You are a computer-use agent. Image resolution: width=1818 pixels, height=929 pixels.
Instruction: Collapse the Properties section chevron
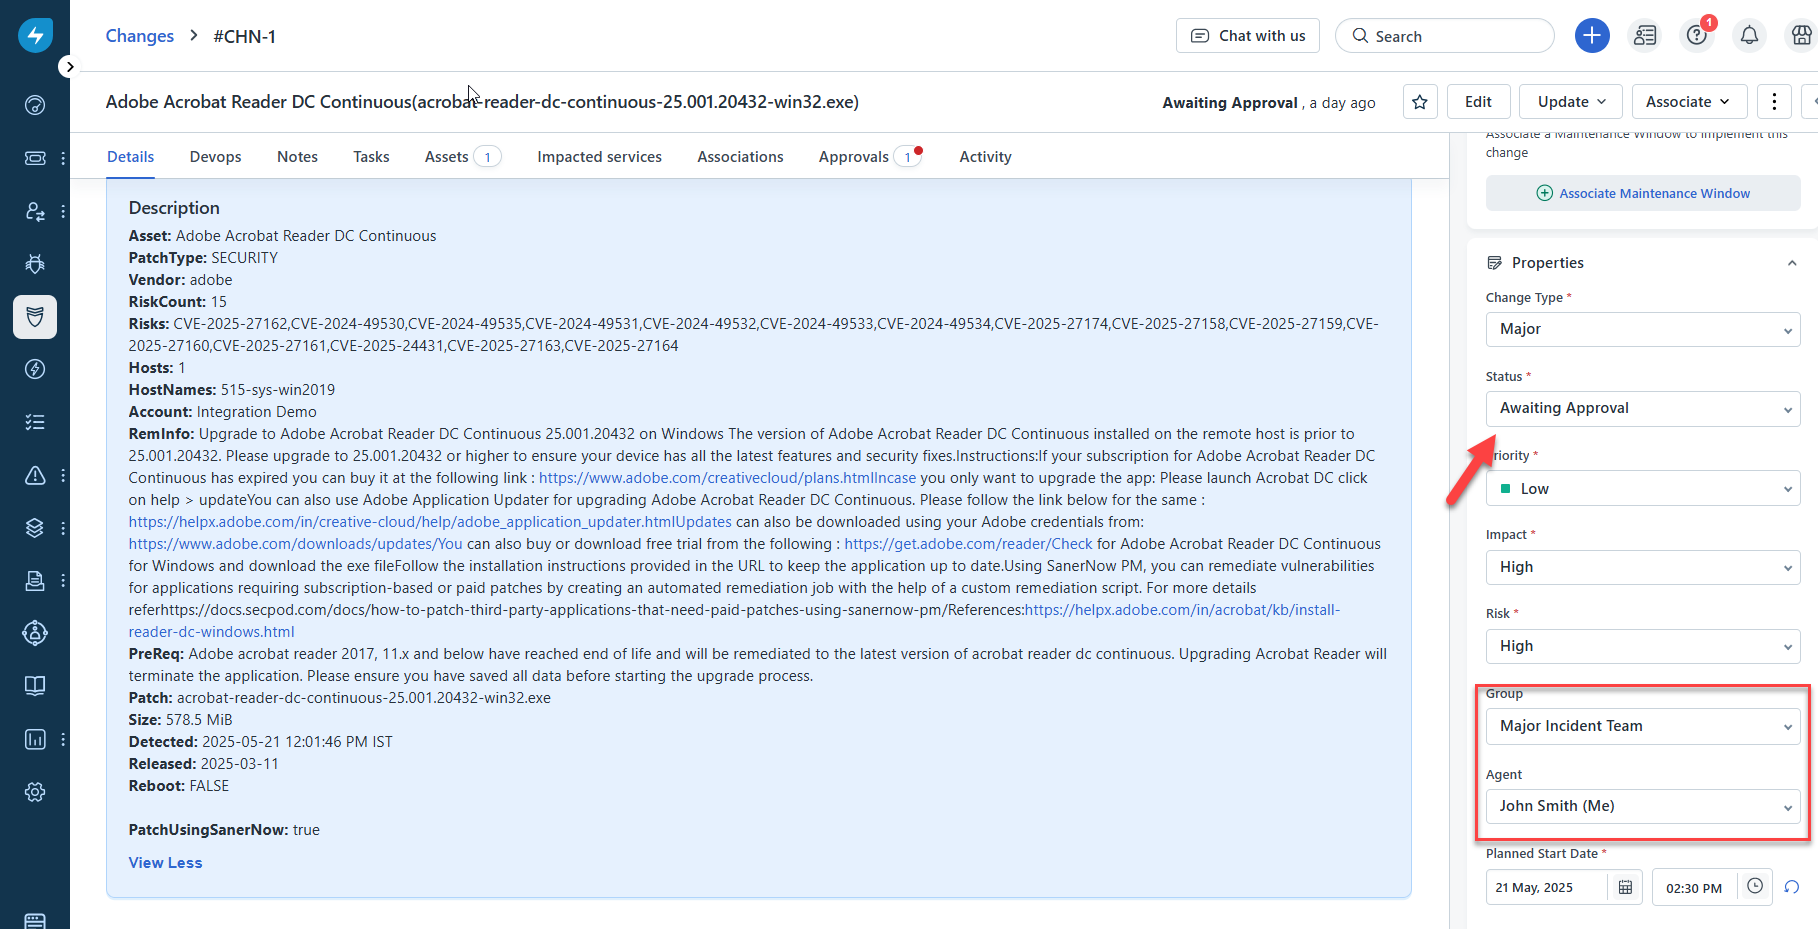click(1792, 263)
